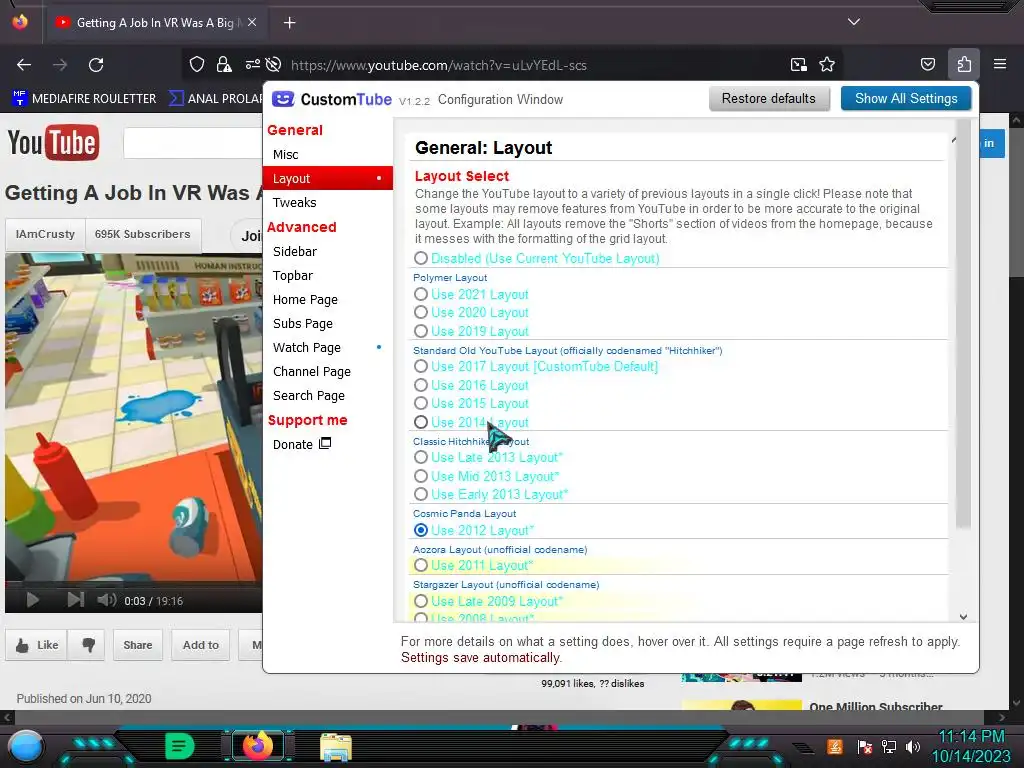This screenshot has height=768, width=1024.
Task: Reload the current page
Action: (x=96, y=65)
